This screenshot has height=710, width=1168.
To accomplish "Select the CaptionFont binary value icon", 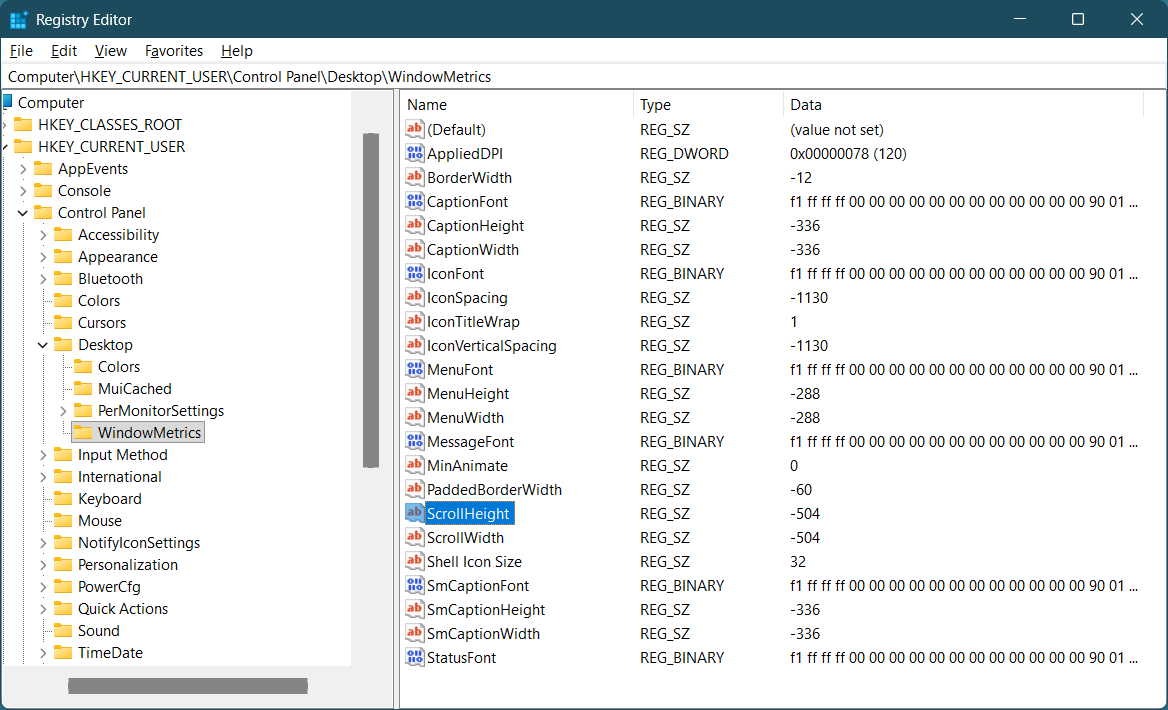I will tap(415, 202).
